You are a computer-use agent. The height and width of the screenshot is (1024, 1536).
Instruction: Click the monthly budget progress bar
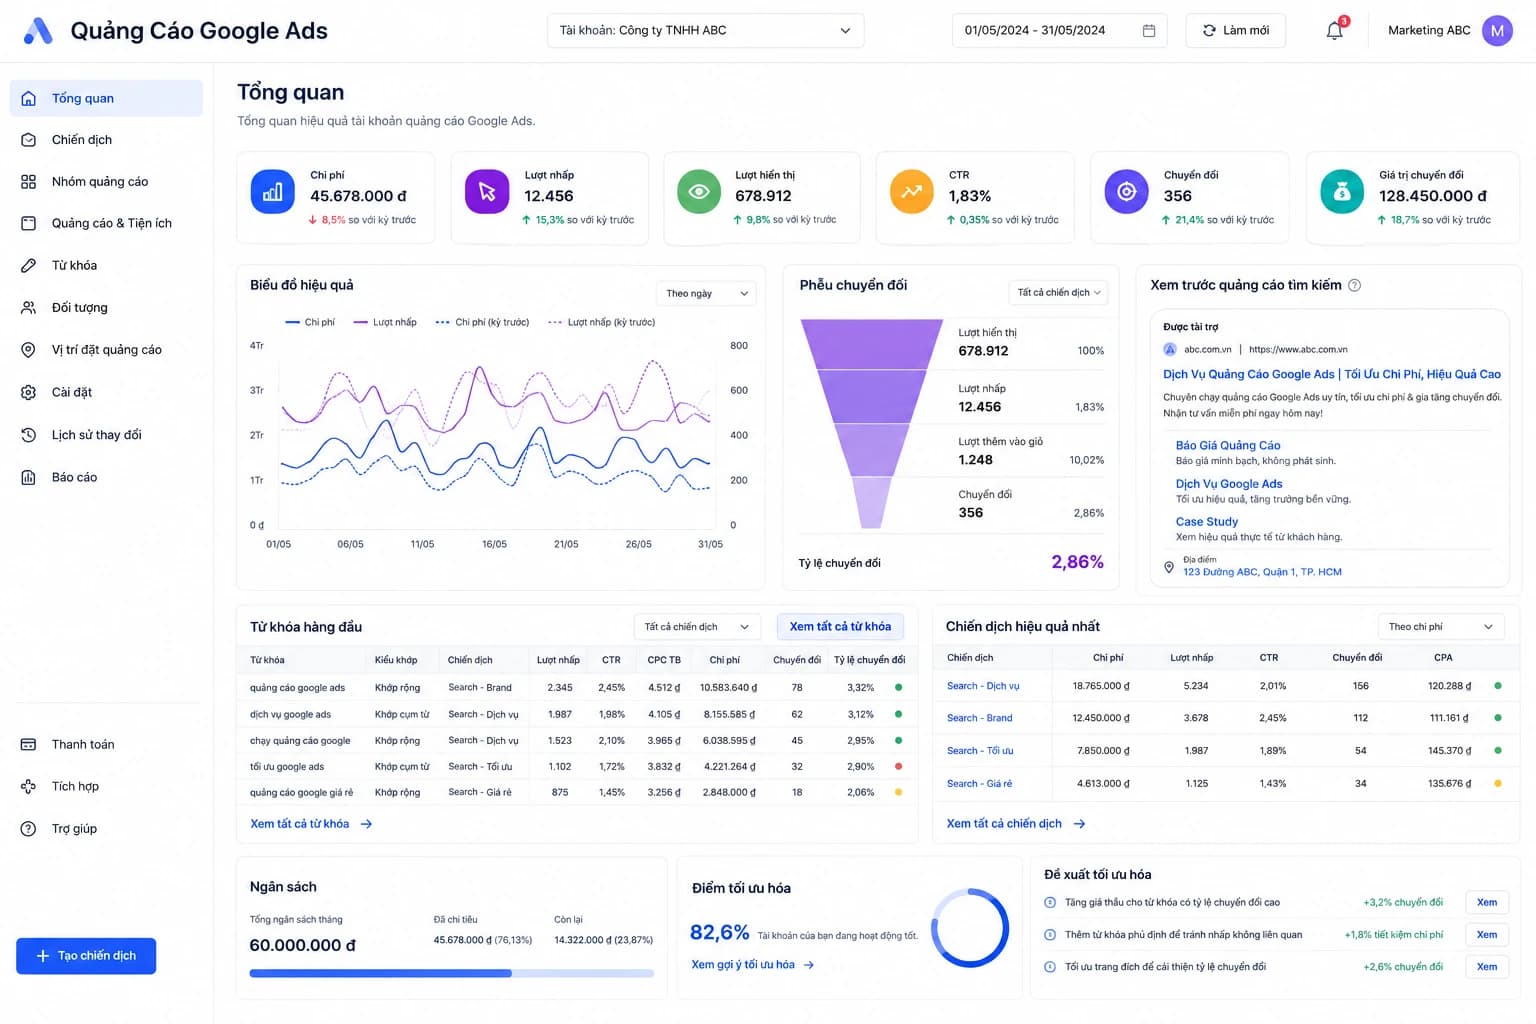tap(451, 973)
